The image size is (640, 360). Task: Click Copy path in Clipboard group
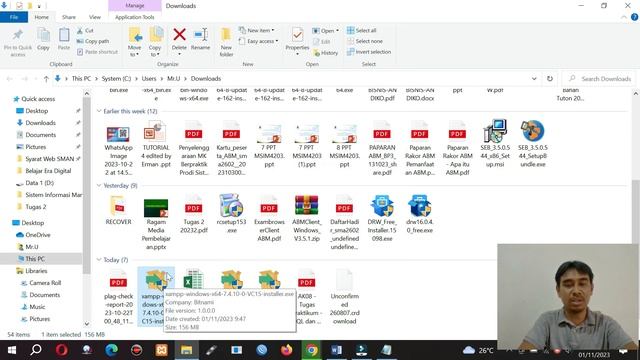coord(93,41)
